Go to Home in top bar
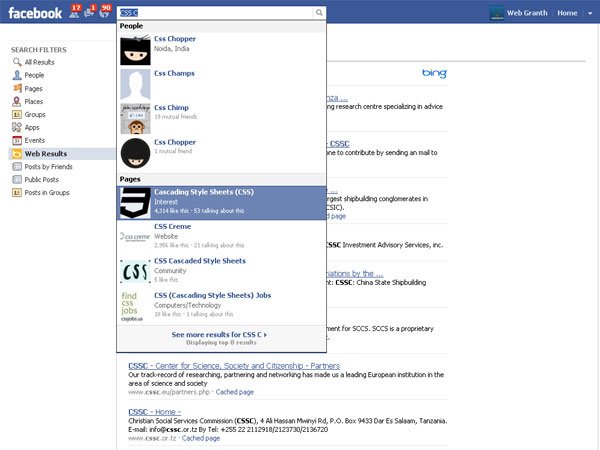Viewport: 600px width, 450px height. point(567,13)
